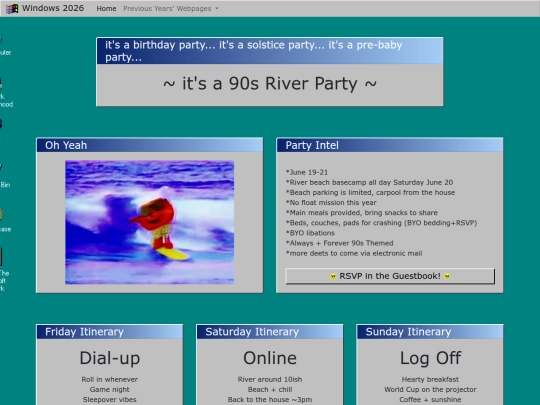This screenshot has width=540, height=405.
Task: Click the Oh Yeah window title bar
Action: coord(149,145)
